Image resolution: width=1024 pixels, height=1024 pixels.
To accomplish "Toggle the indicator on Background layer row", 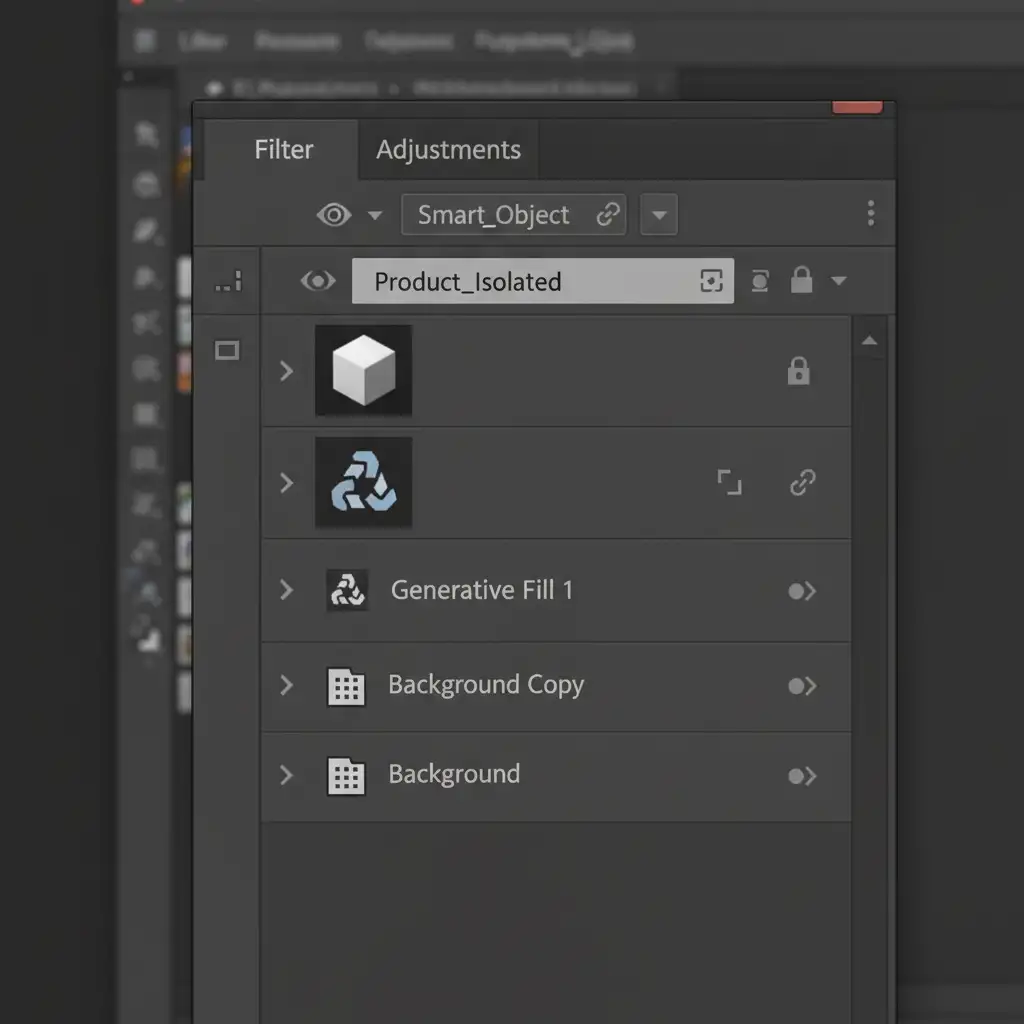I will (x=802, y=776).
